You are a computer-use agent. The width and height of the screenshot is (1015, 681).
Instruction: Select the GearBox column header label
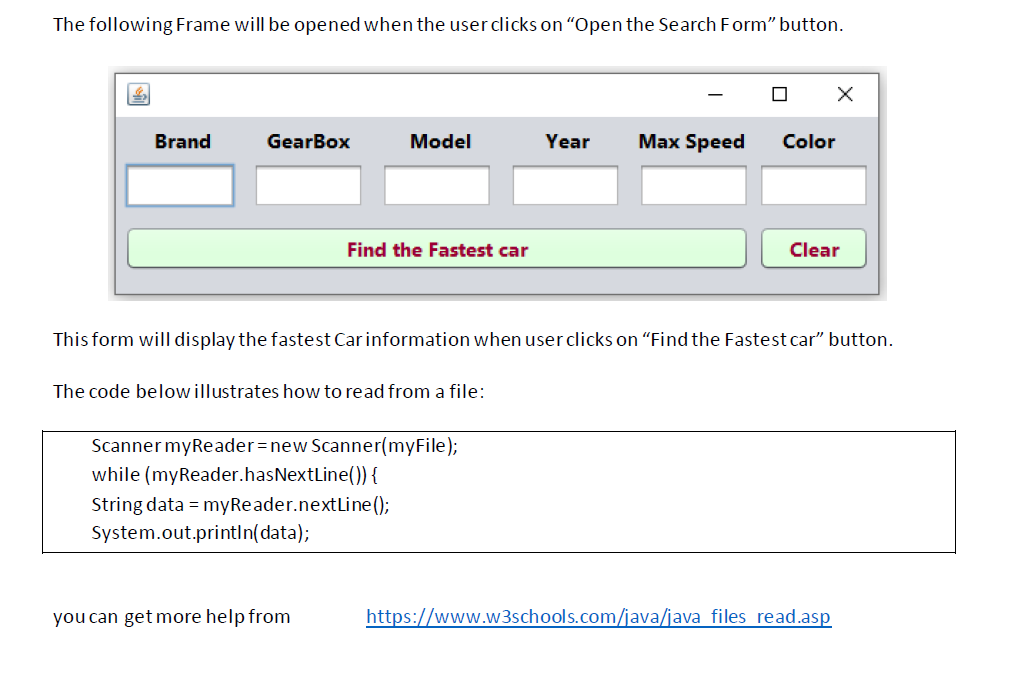pyautogui.click(x=308, y=142)
